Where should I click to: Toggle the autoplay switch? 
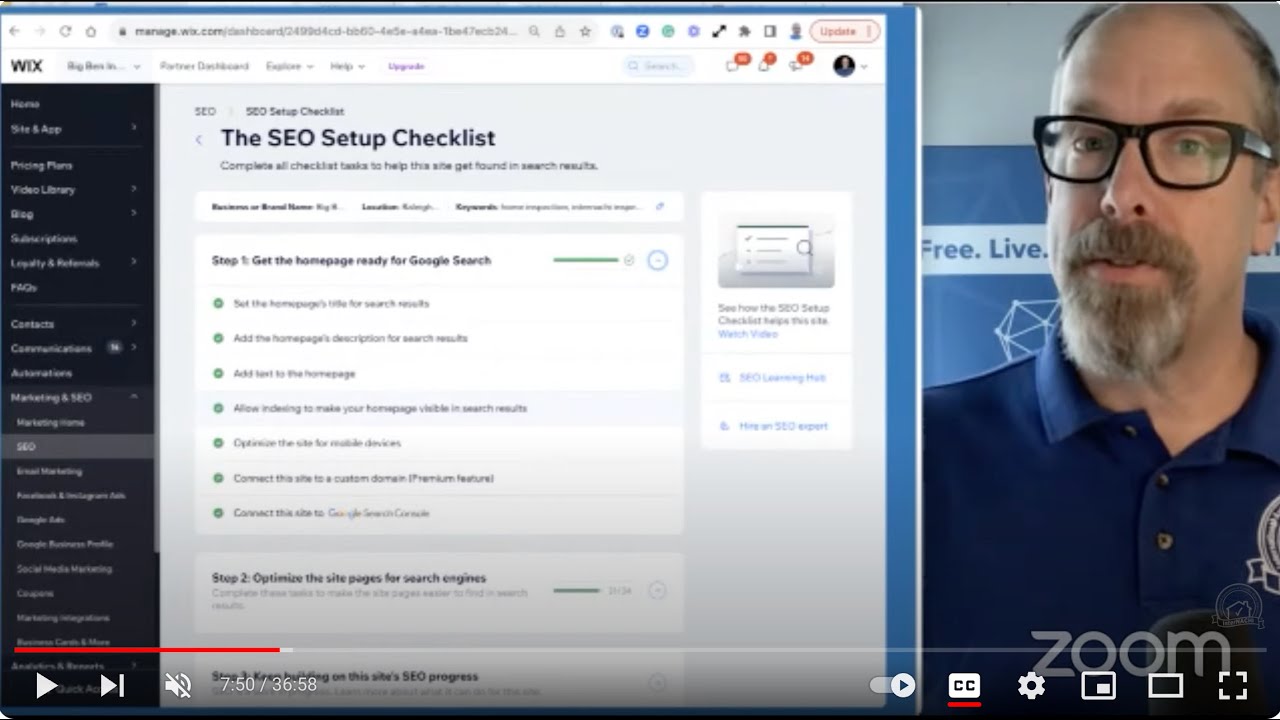[892, 685]
